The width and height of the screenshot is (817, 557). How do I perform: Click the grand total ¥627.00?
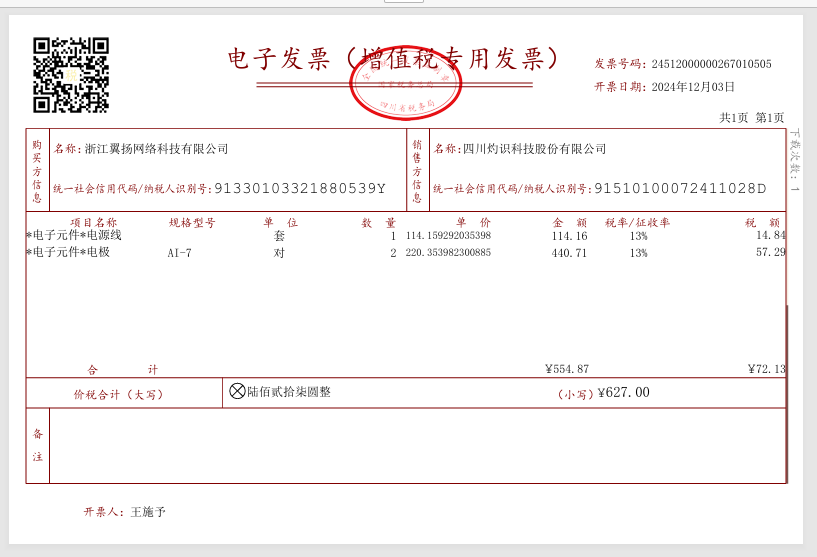(x=623, y=393)
